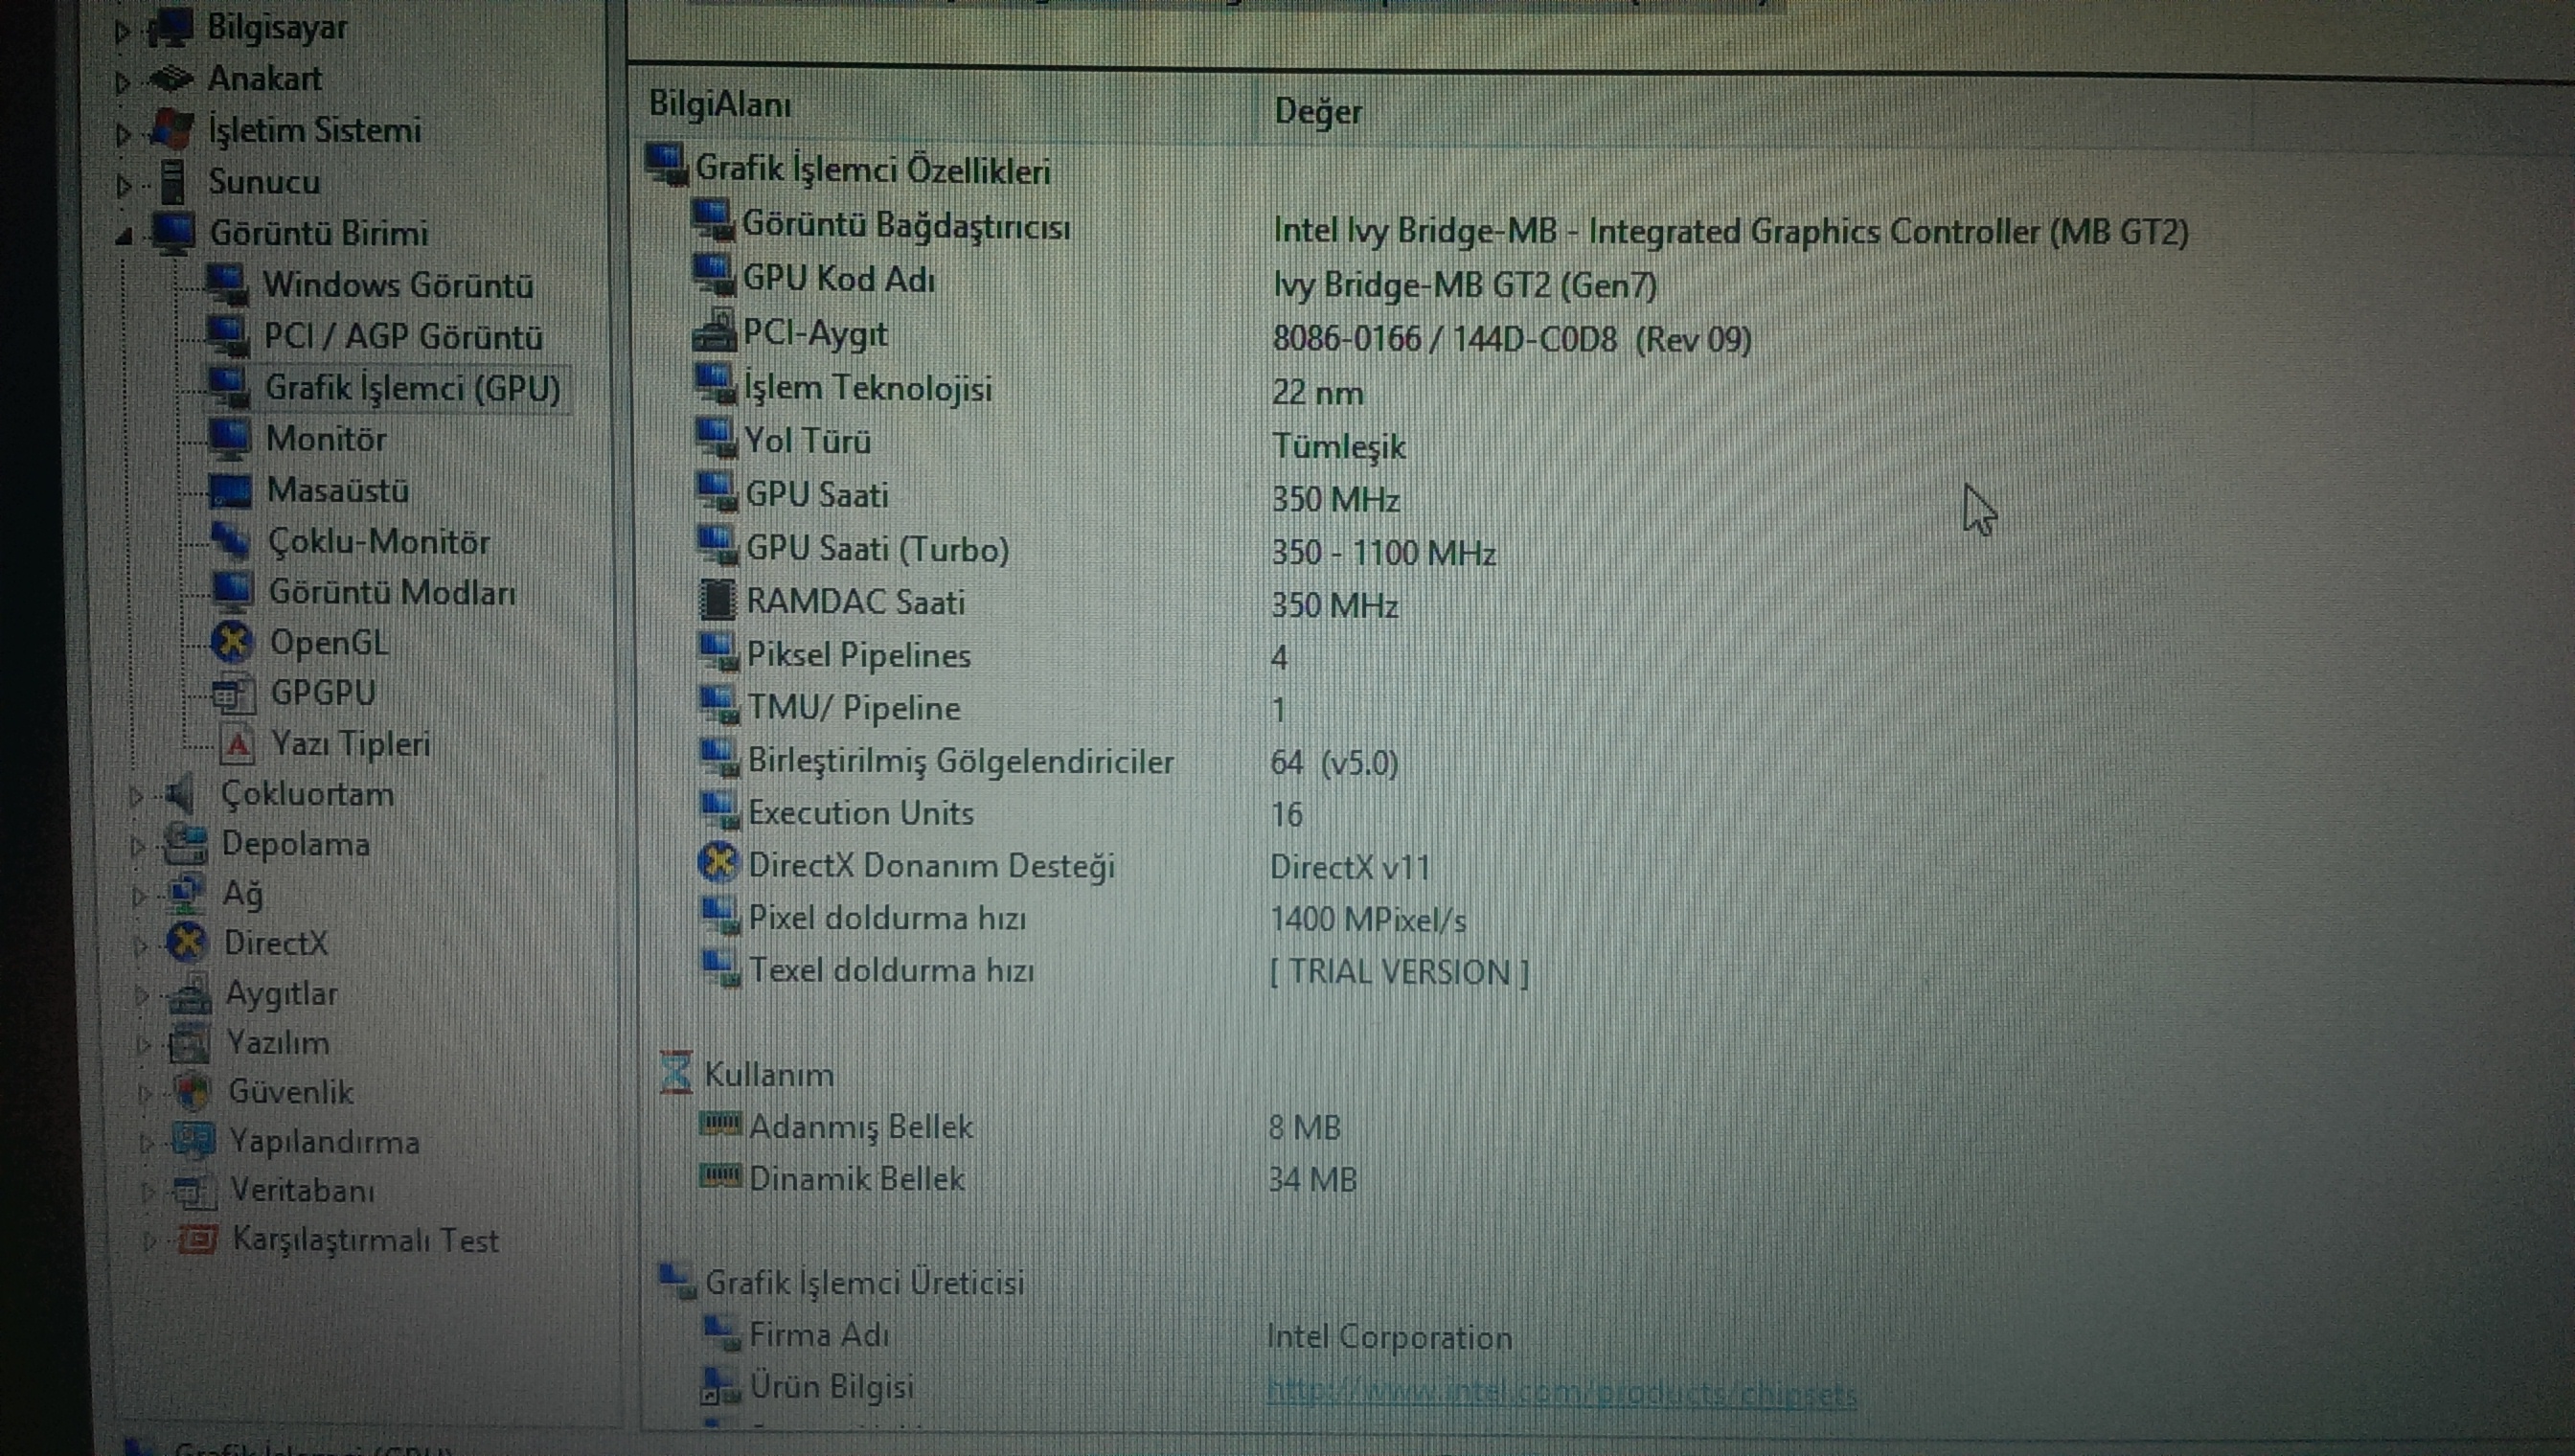This screenshot has width=2575, height=1456.
Task: Click the Çoklu-Monitör icon
Action: (x=230, y=541)
